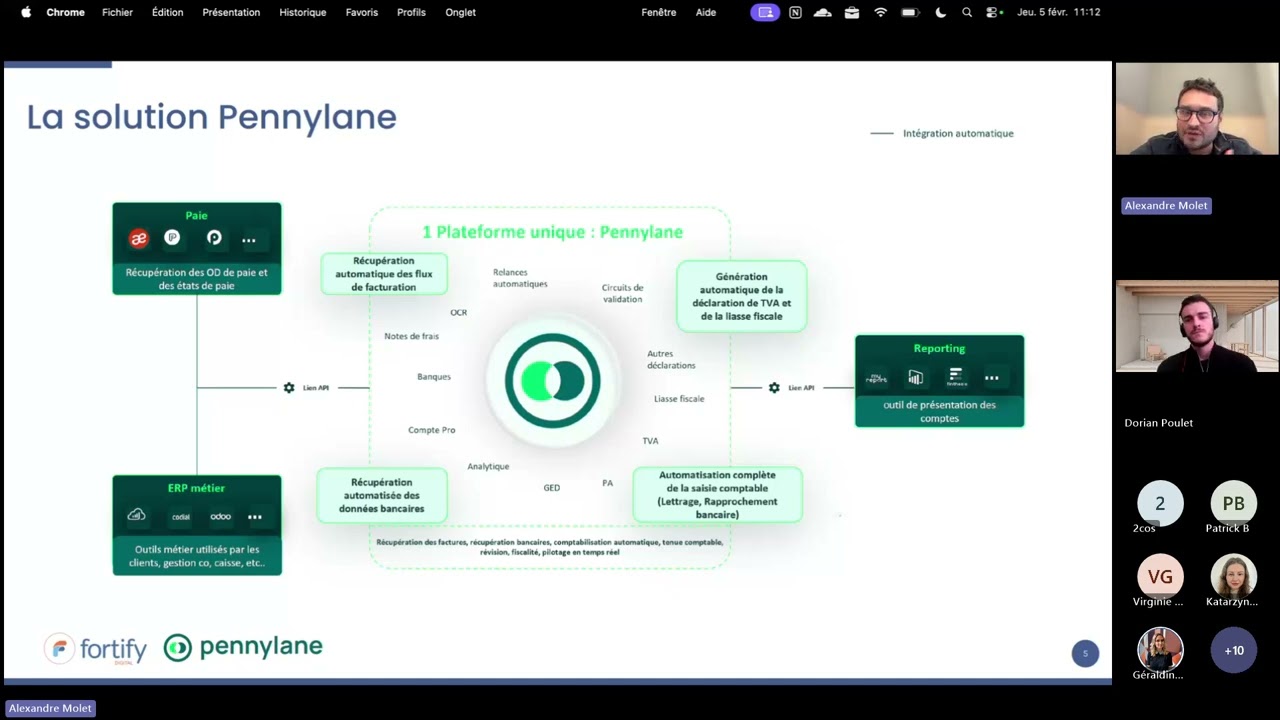Viewport: 1280px width, 720px height.
Task: Click the red æ icon in Paie box
Action: [139, 238]
